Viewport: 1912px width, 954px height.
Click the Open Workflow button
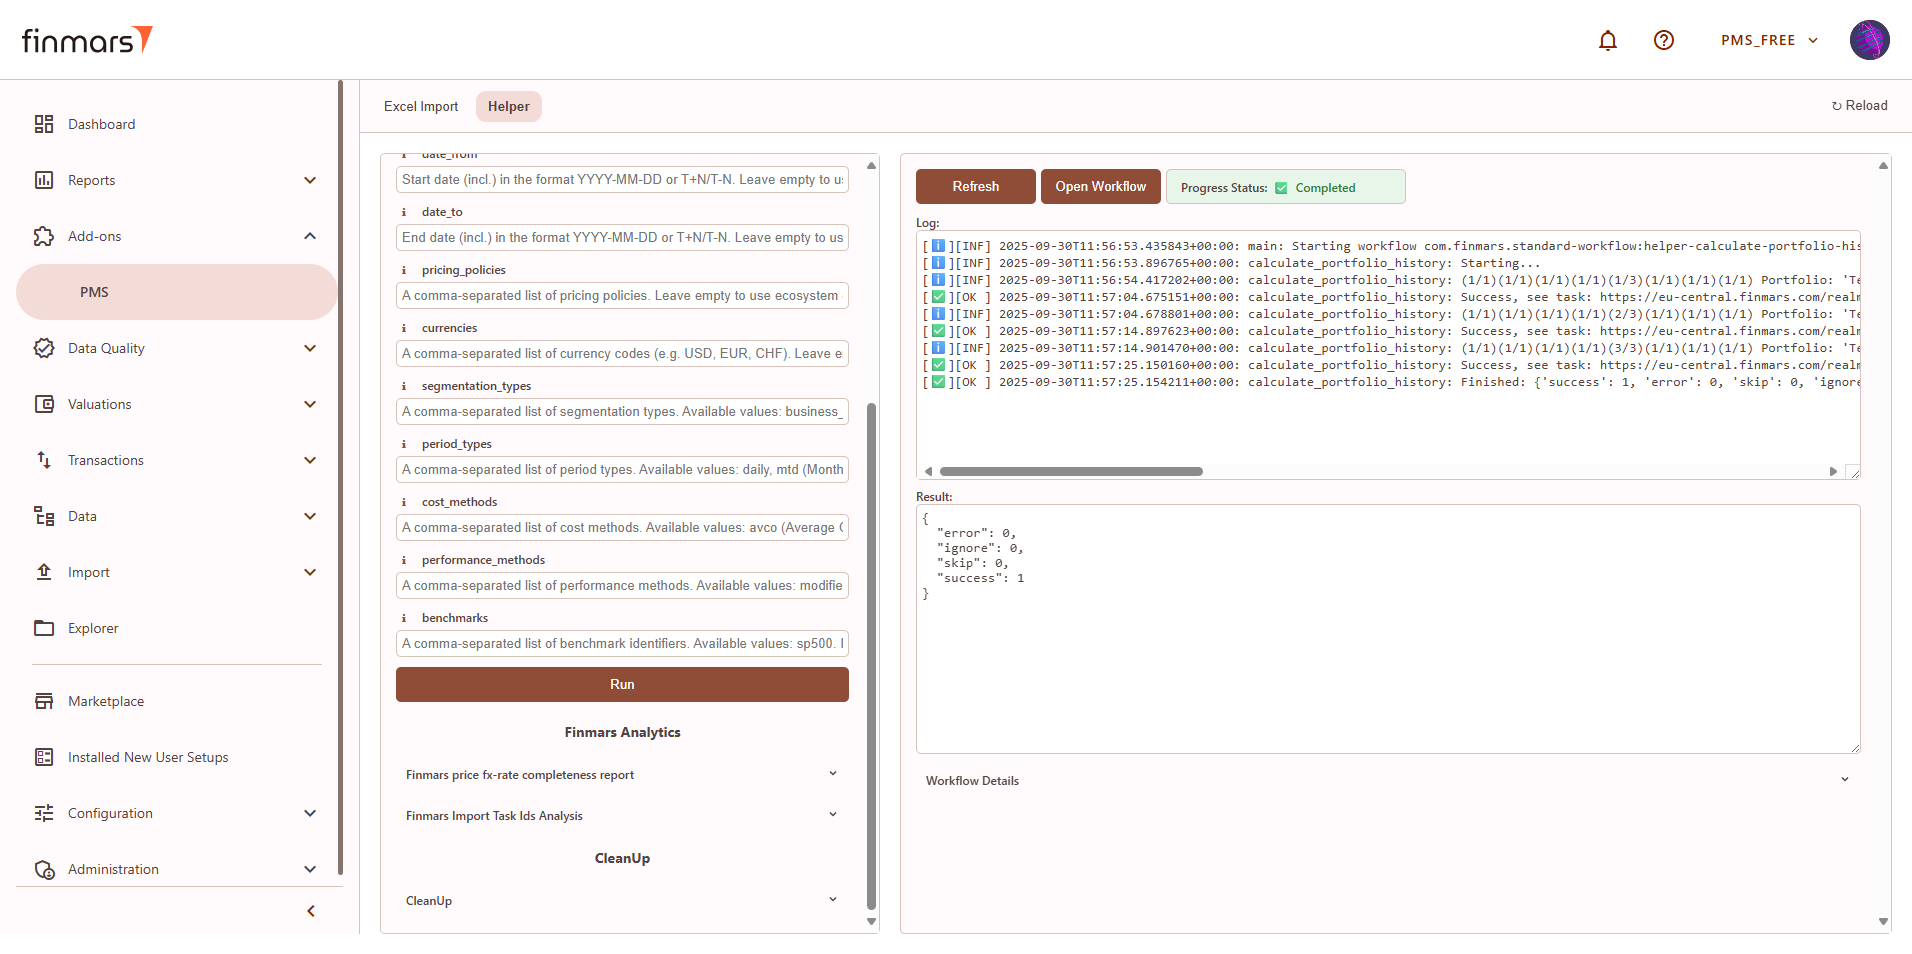click(1100, 187)
